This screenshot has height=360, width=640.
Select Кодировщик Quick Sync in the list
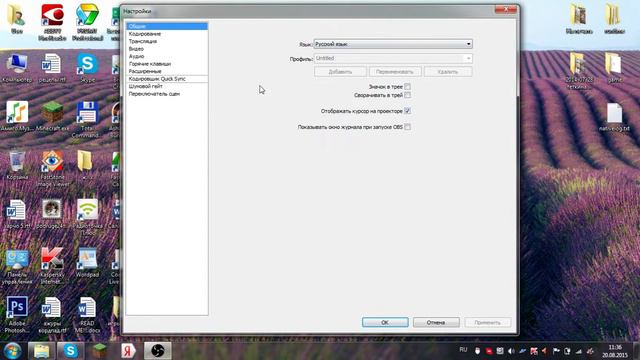(x=167, y=79)
